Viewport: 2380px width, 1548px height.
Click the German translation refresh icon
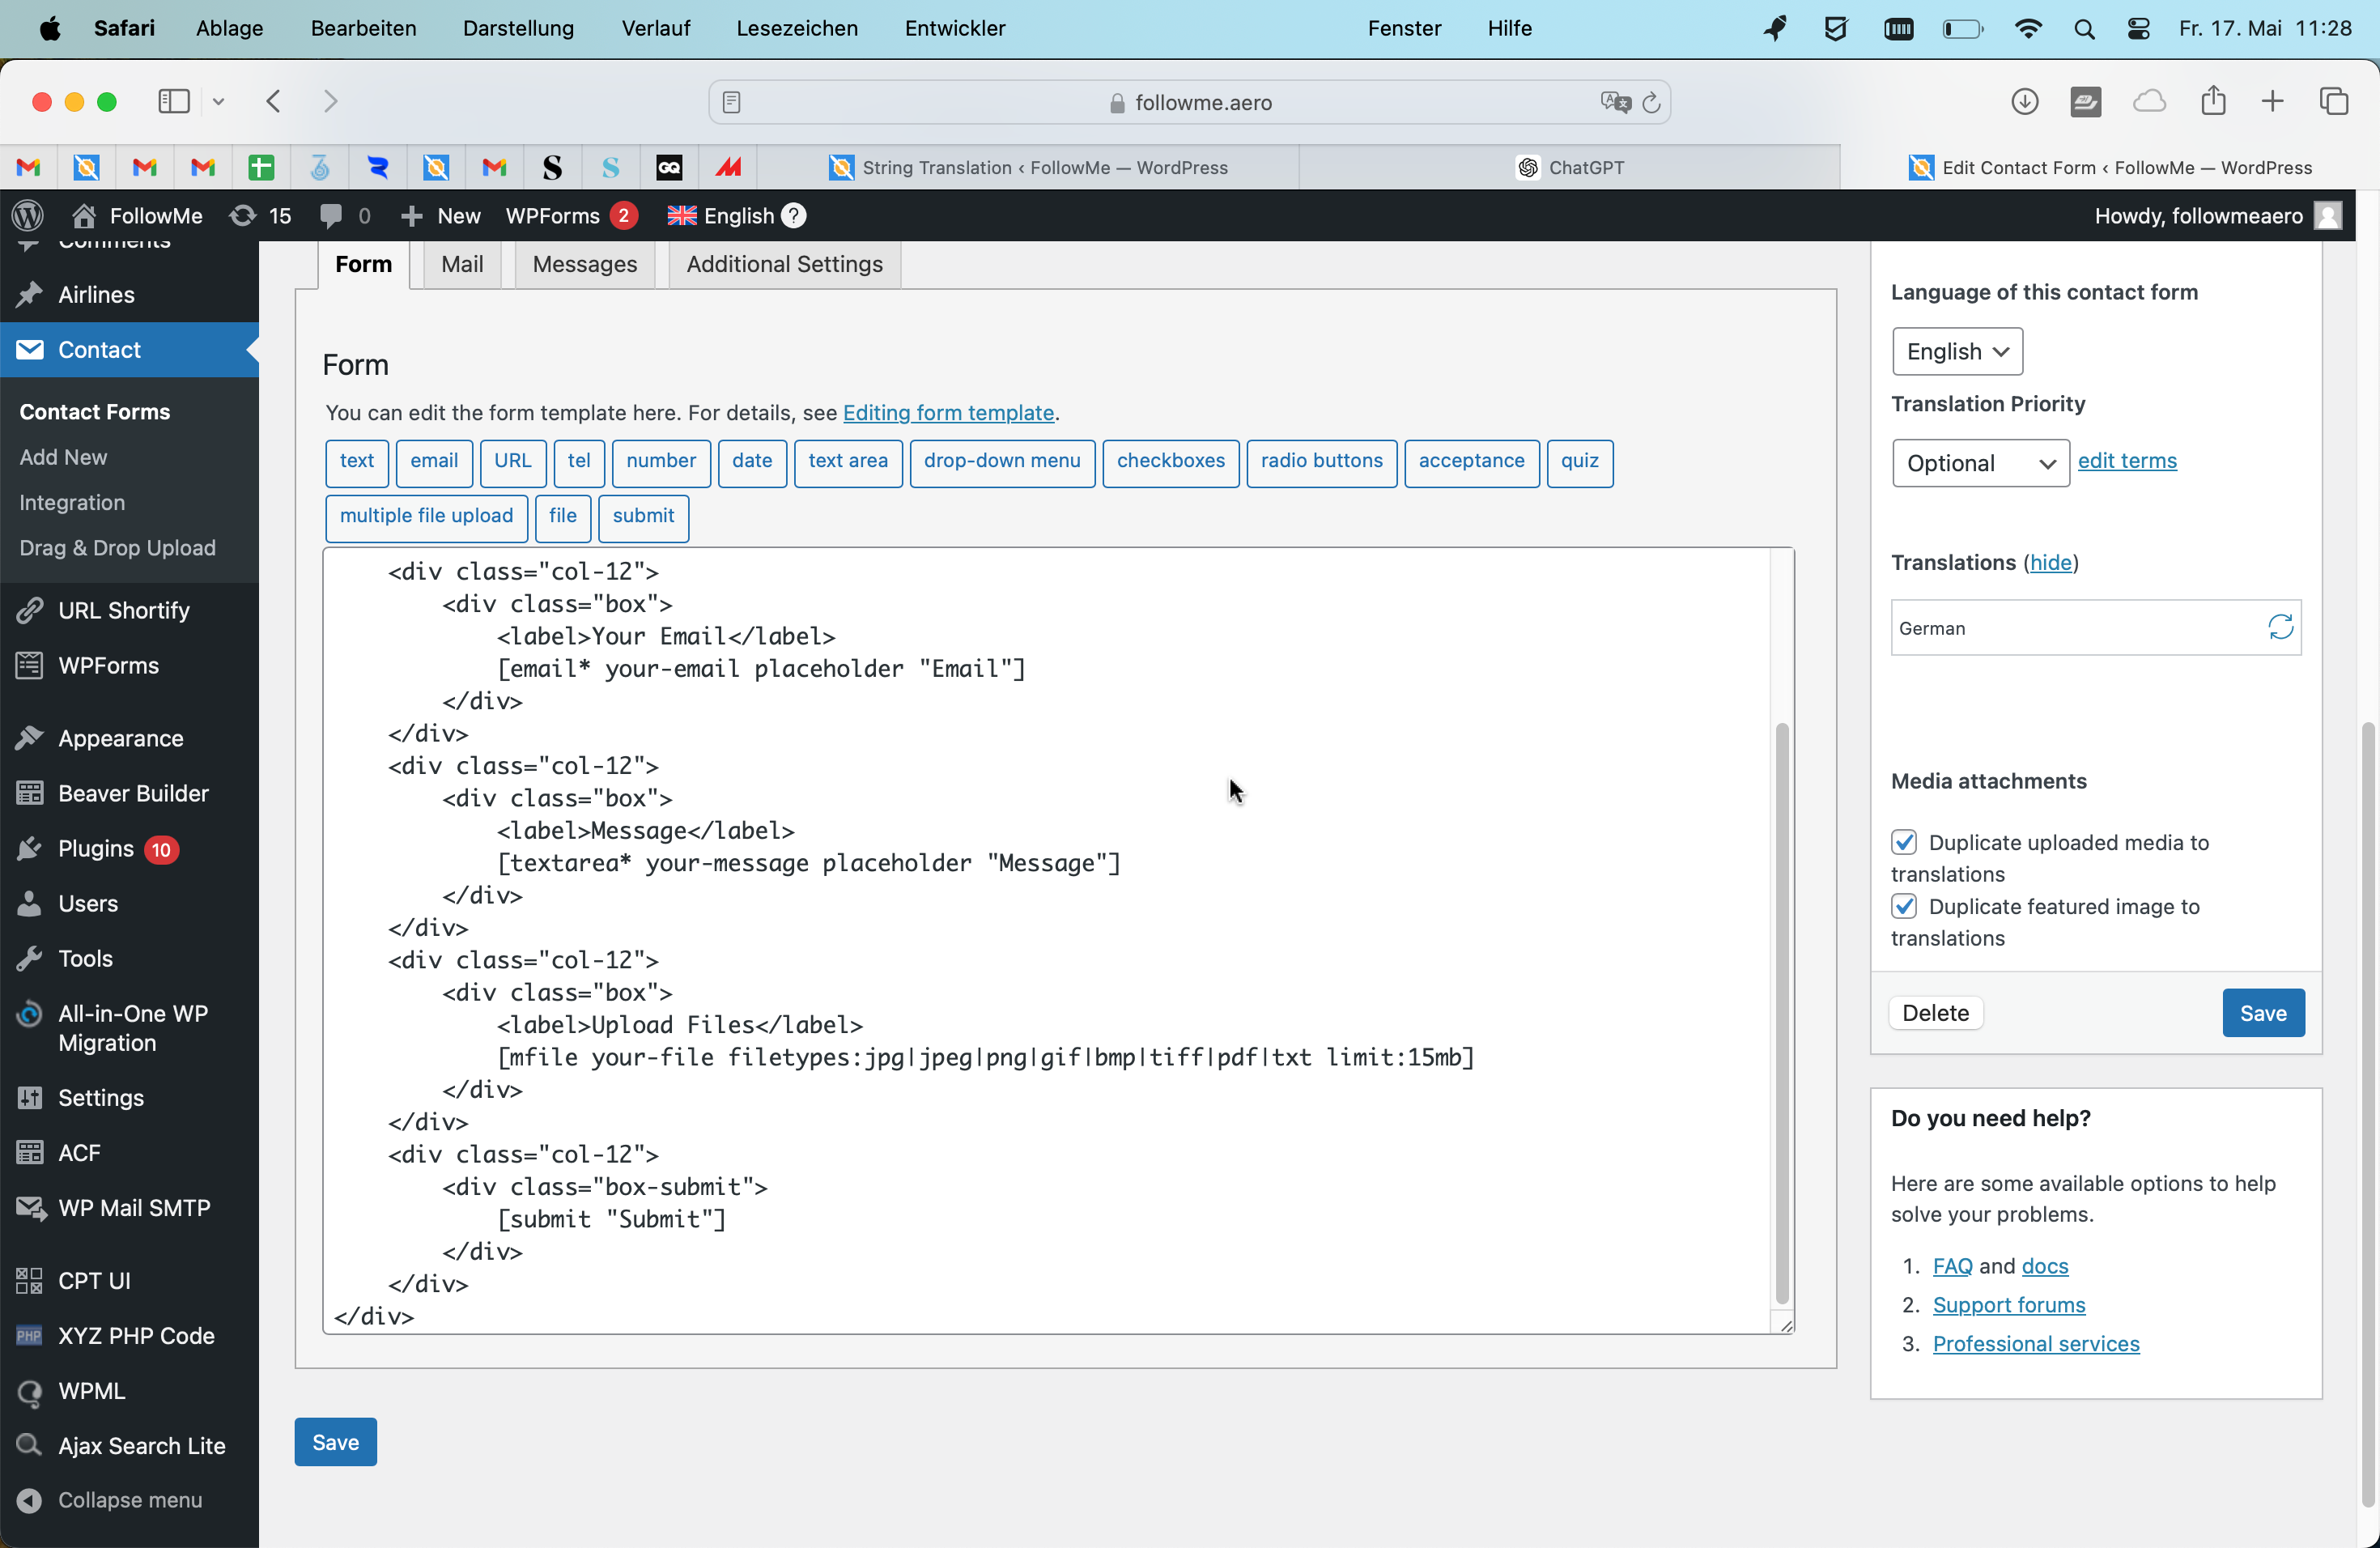pyautogui.click(x=2280, y=628)
